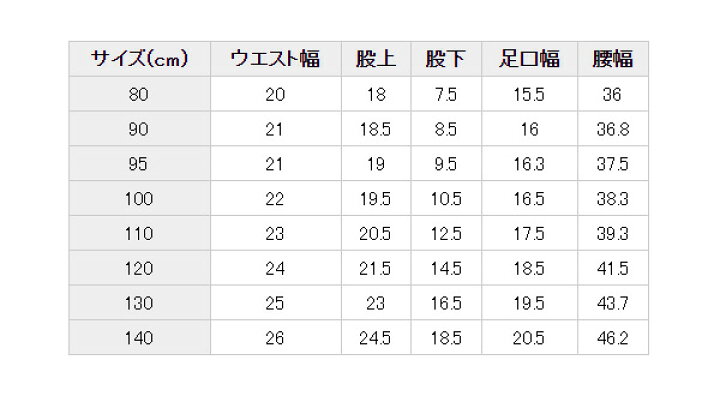Click the 股上 column header
720x396 pixels.
pos(376,59)
